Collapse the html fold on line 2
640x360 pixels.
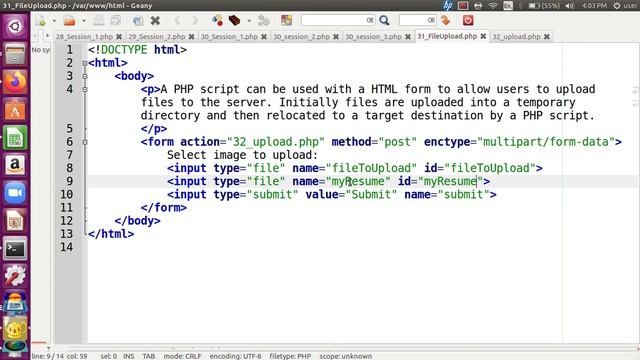point(84,63)
